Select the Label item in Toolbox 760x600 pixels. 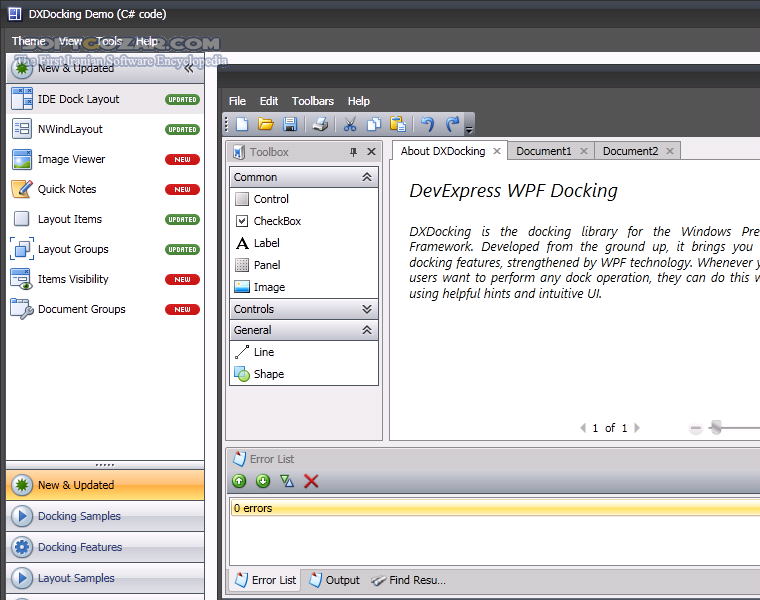(x=304, y=243)
